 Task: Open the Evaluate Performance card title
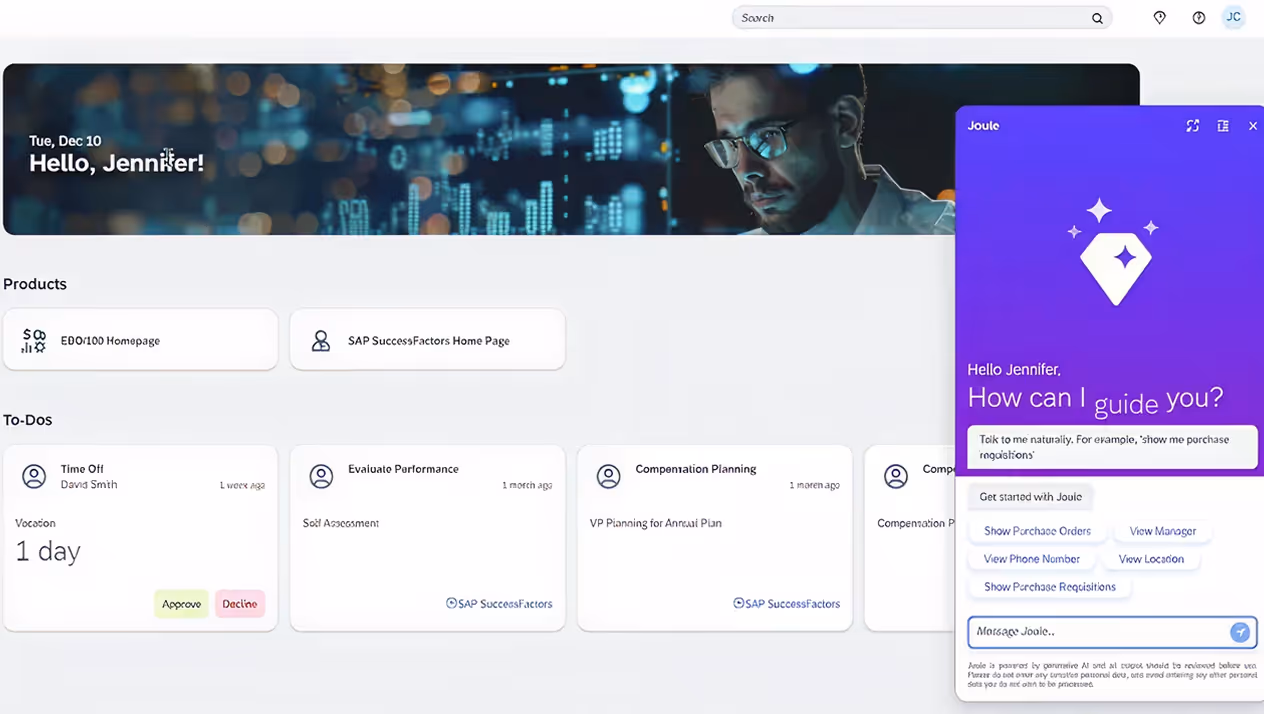(x=403, y=469)
